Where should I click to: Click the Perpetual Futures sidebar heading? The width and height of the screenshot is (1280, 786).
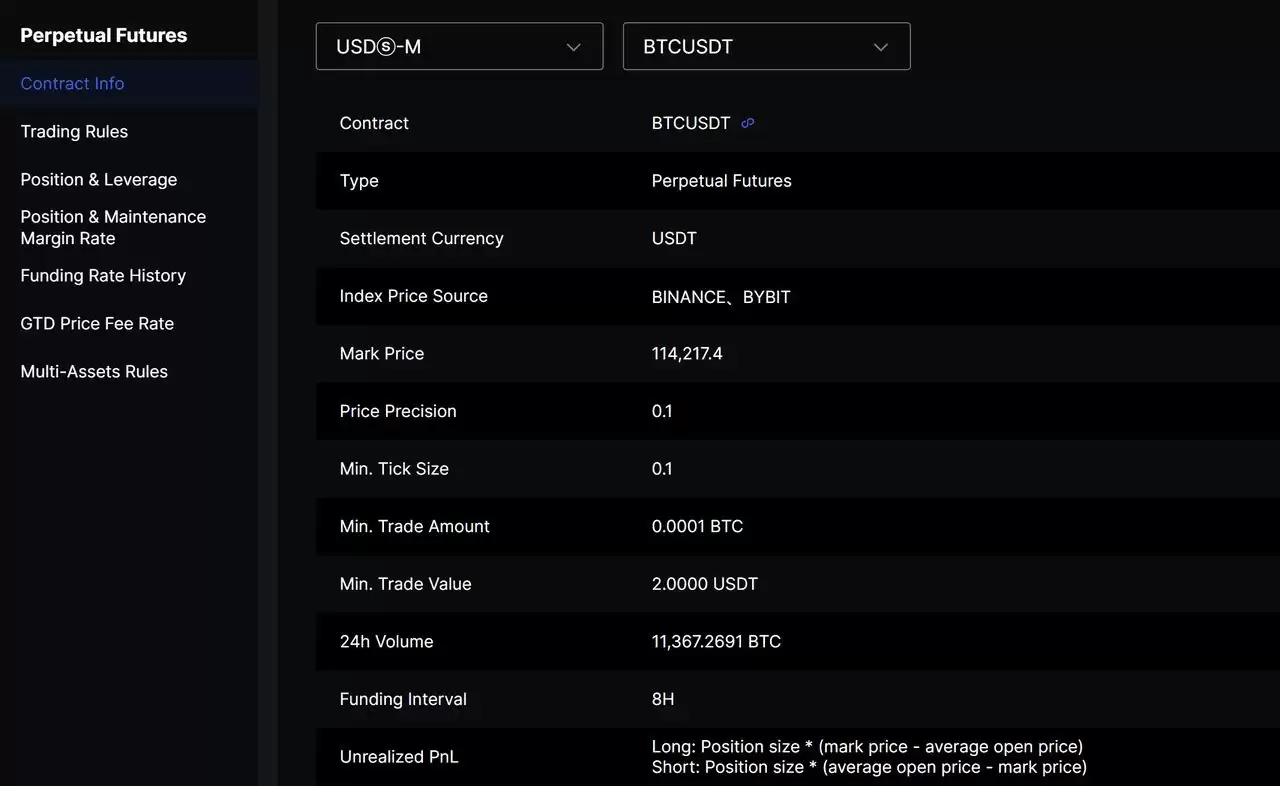(x=104, y=36)
